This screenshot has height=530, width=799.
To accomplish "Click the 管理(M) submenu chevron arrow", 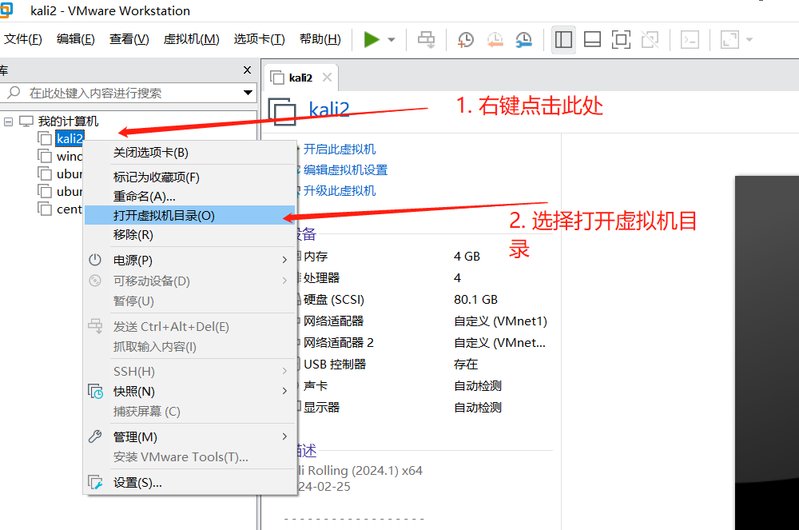I will 284,437.
